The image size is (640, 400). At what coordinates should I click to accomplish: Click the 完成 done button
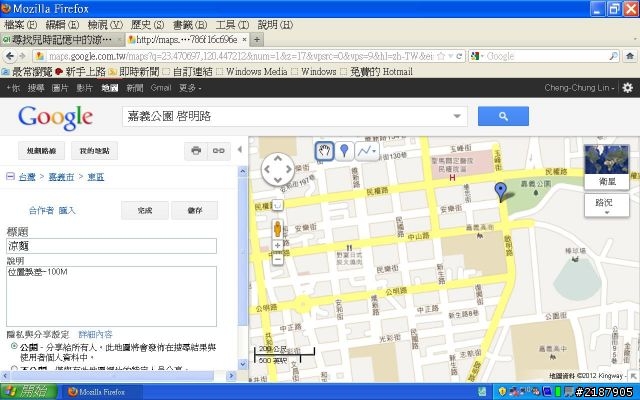point(145,210)
